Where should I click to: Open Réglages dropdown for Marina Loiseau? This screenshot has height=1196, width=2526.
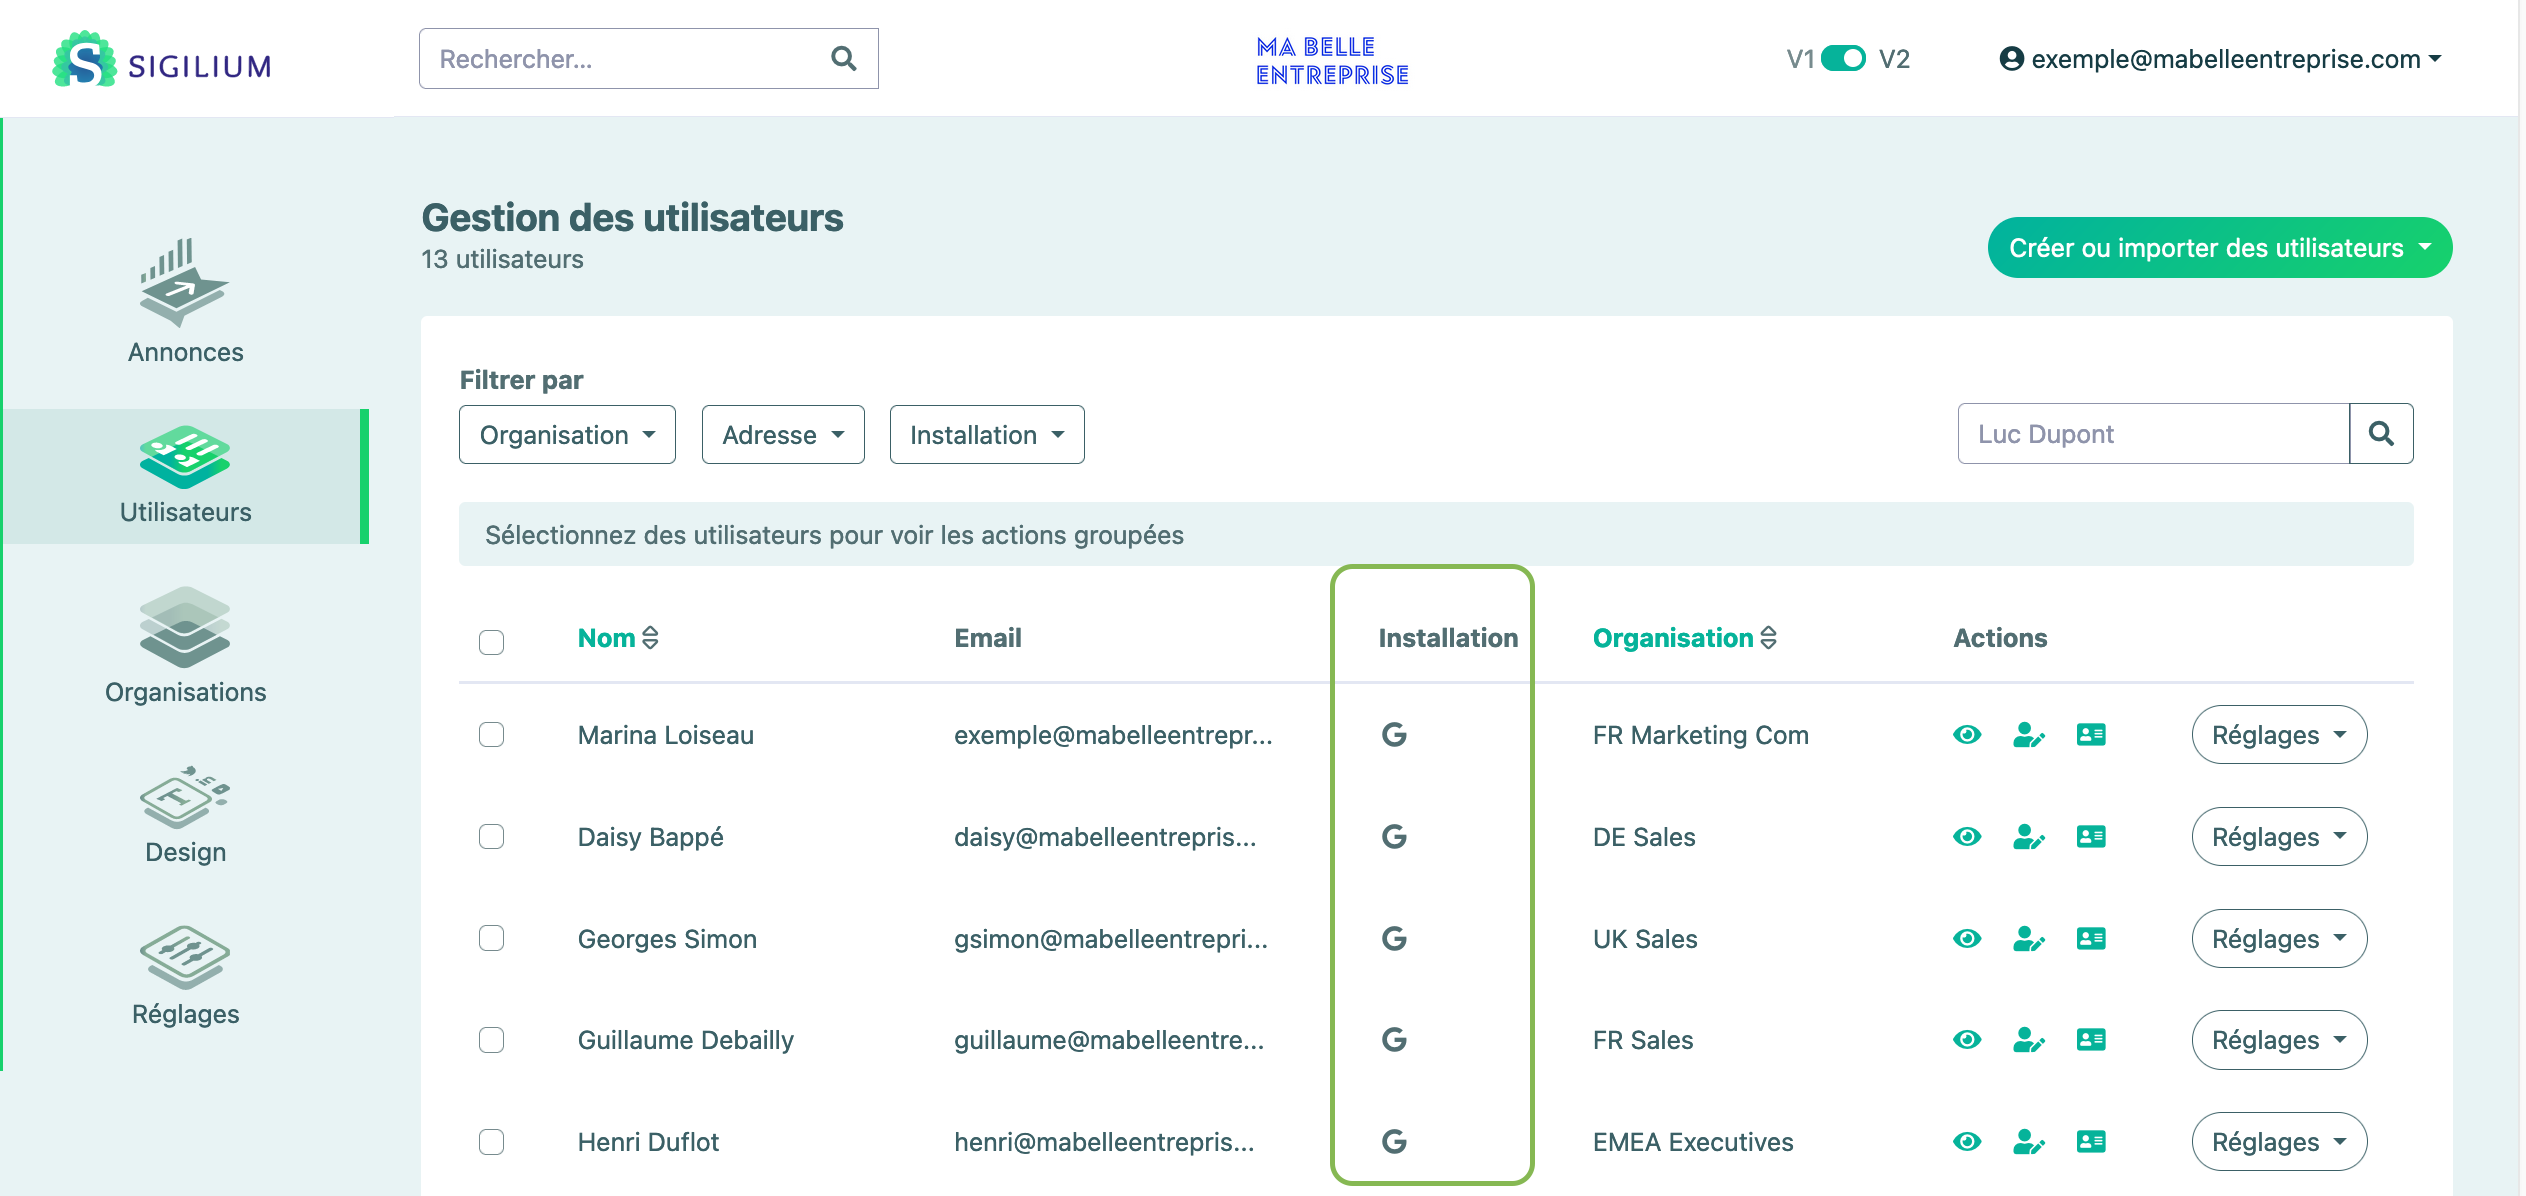2278,735
